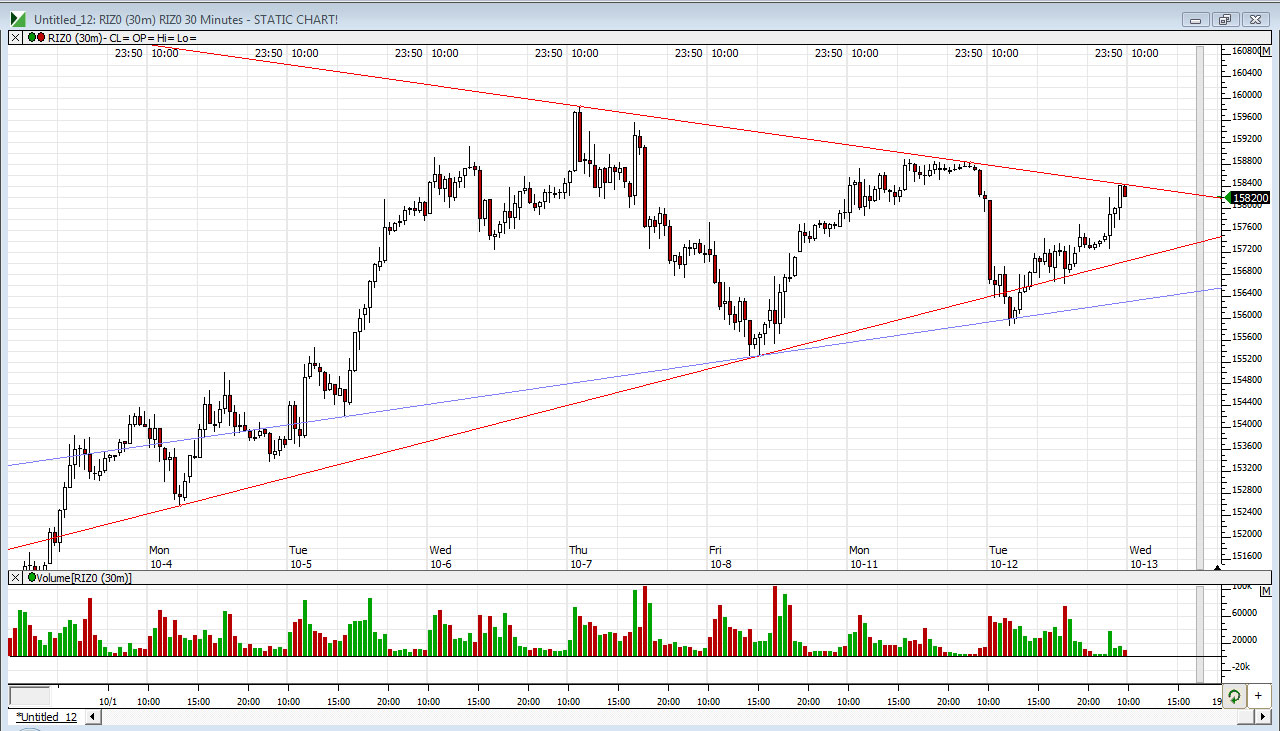This screenshot has width=1280, height=731.
Task: Click the green circle beside RIZ0 (30m)
Action: pyautogui.click(x=31, y=38)
